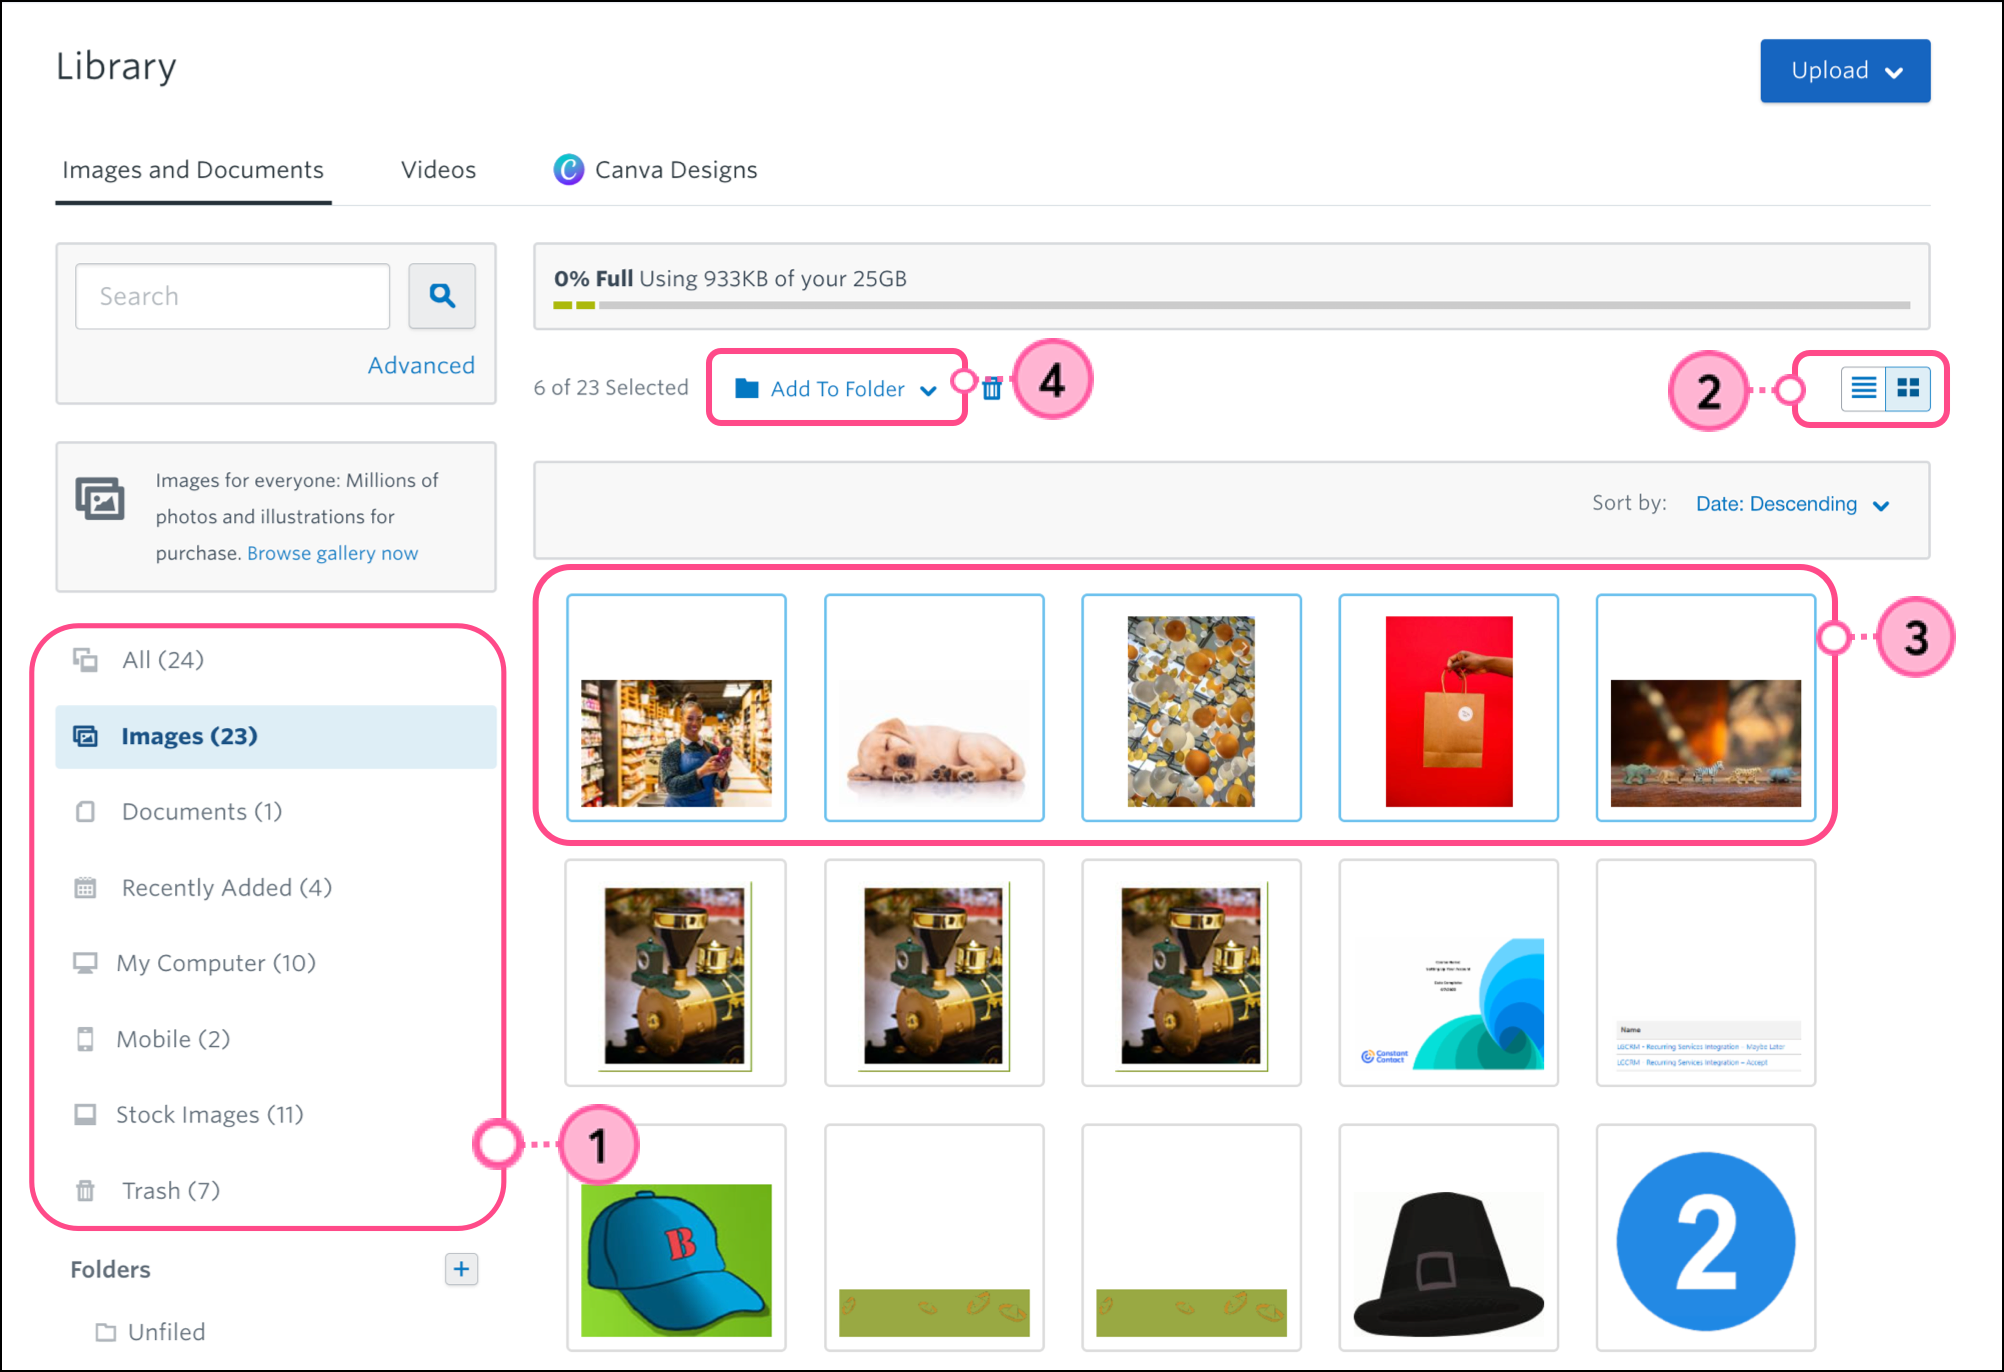
Task: Click the search magnifying glass button
Action: click(441, 296)
